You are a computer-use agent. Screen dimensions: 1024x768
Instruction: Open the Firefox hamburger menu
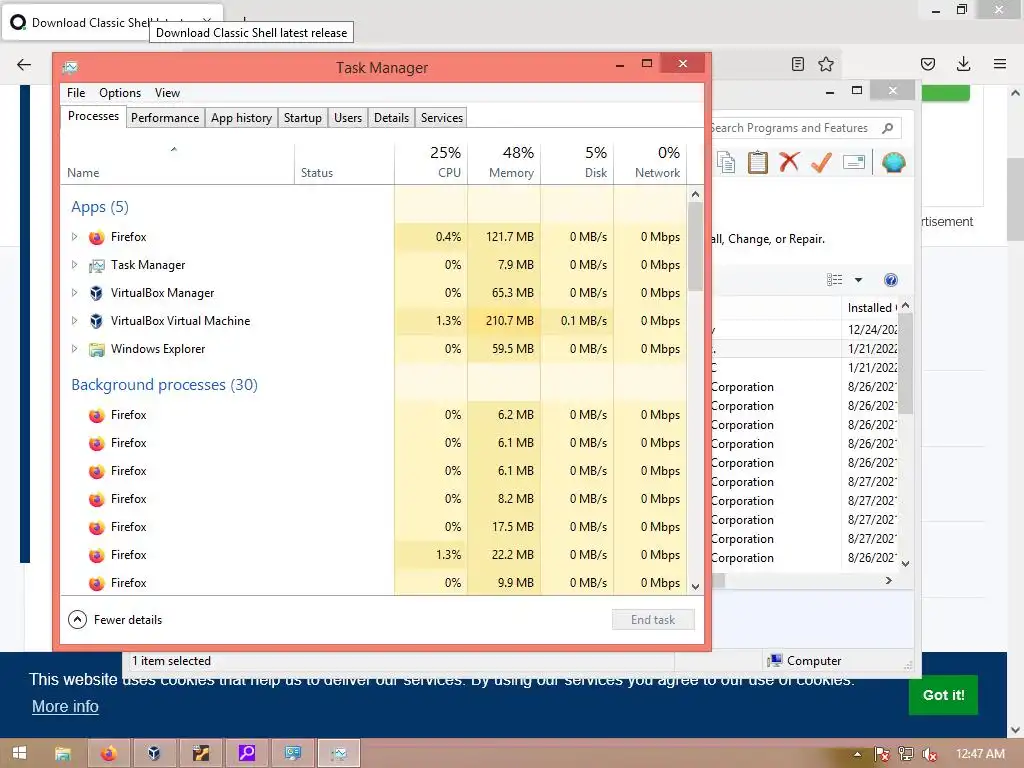pos(1000,64)
